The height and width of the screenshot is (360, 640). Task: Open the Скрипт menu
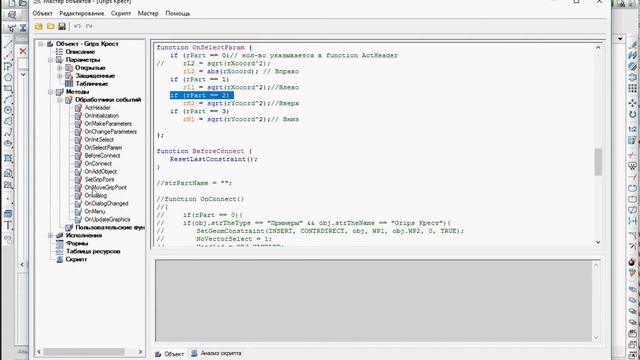coord(121,13)
